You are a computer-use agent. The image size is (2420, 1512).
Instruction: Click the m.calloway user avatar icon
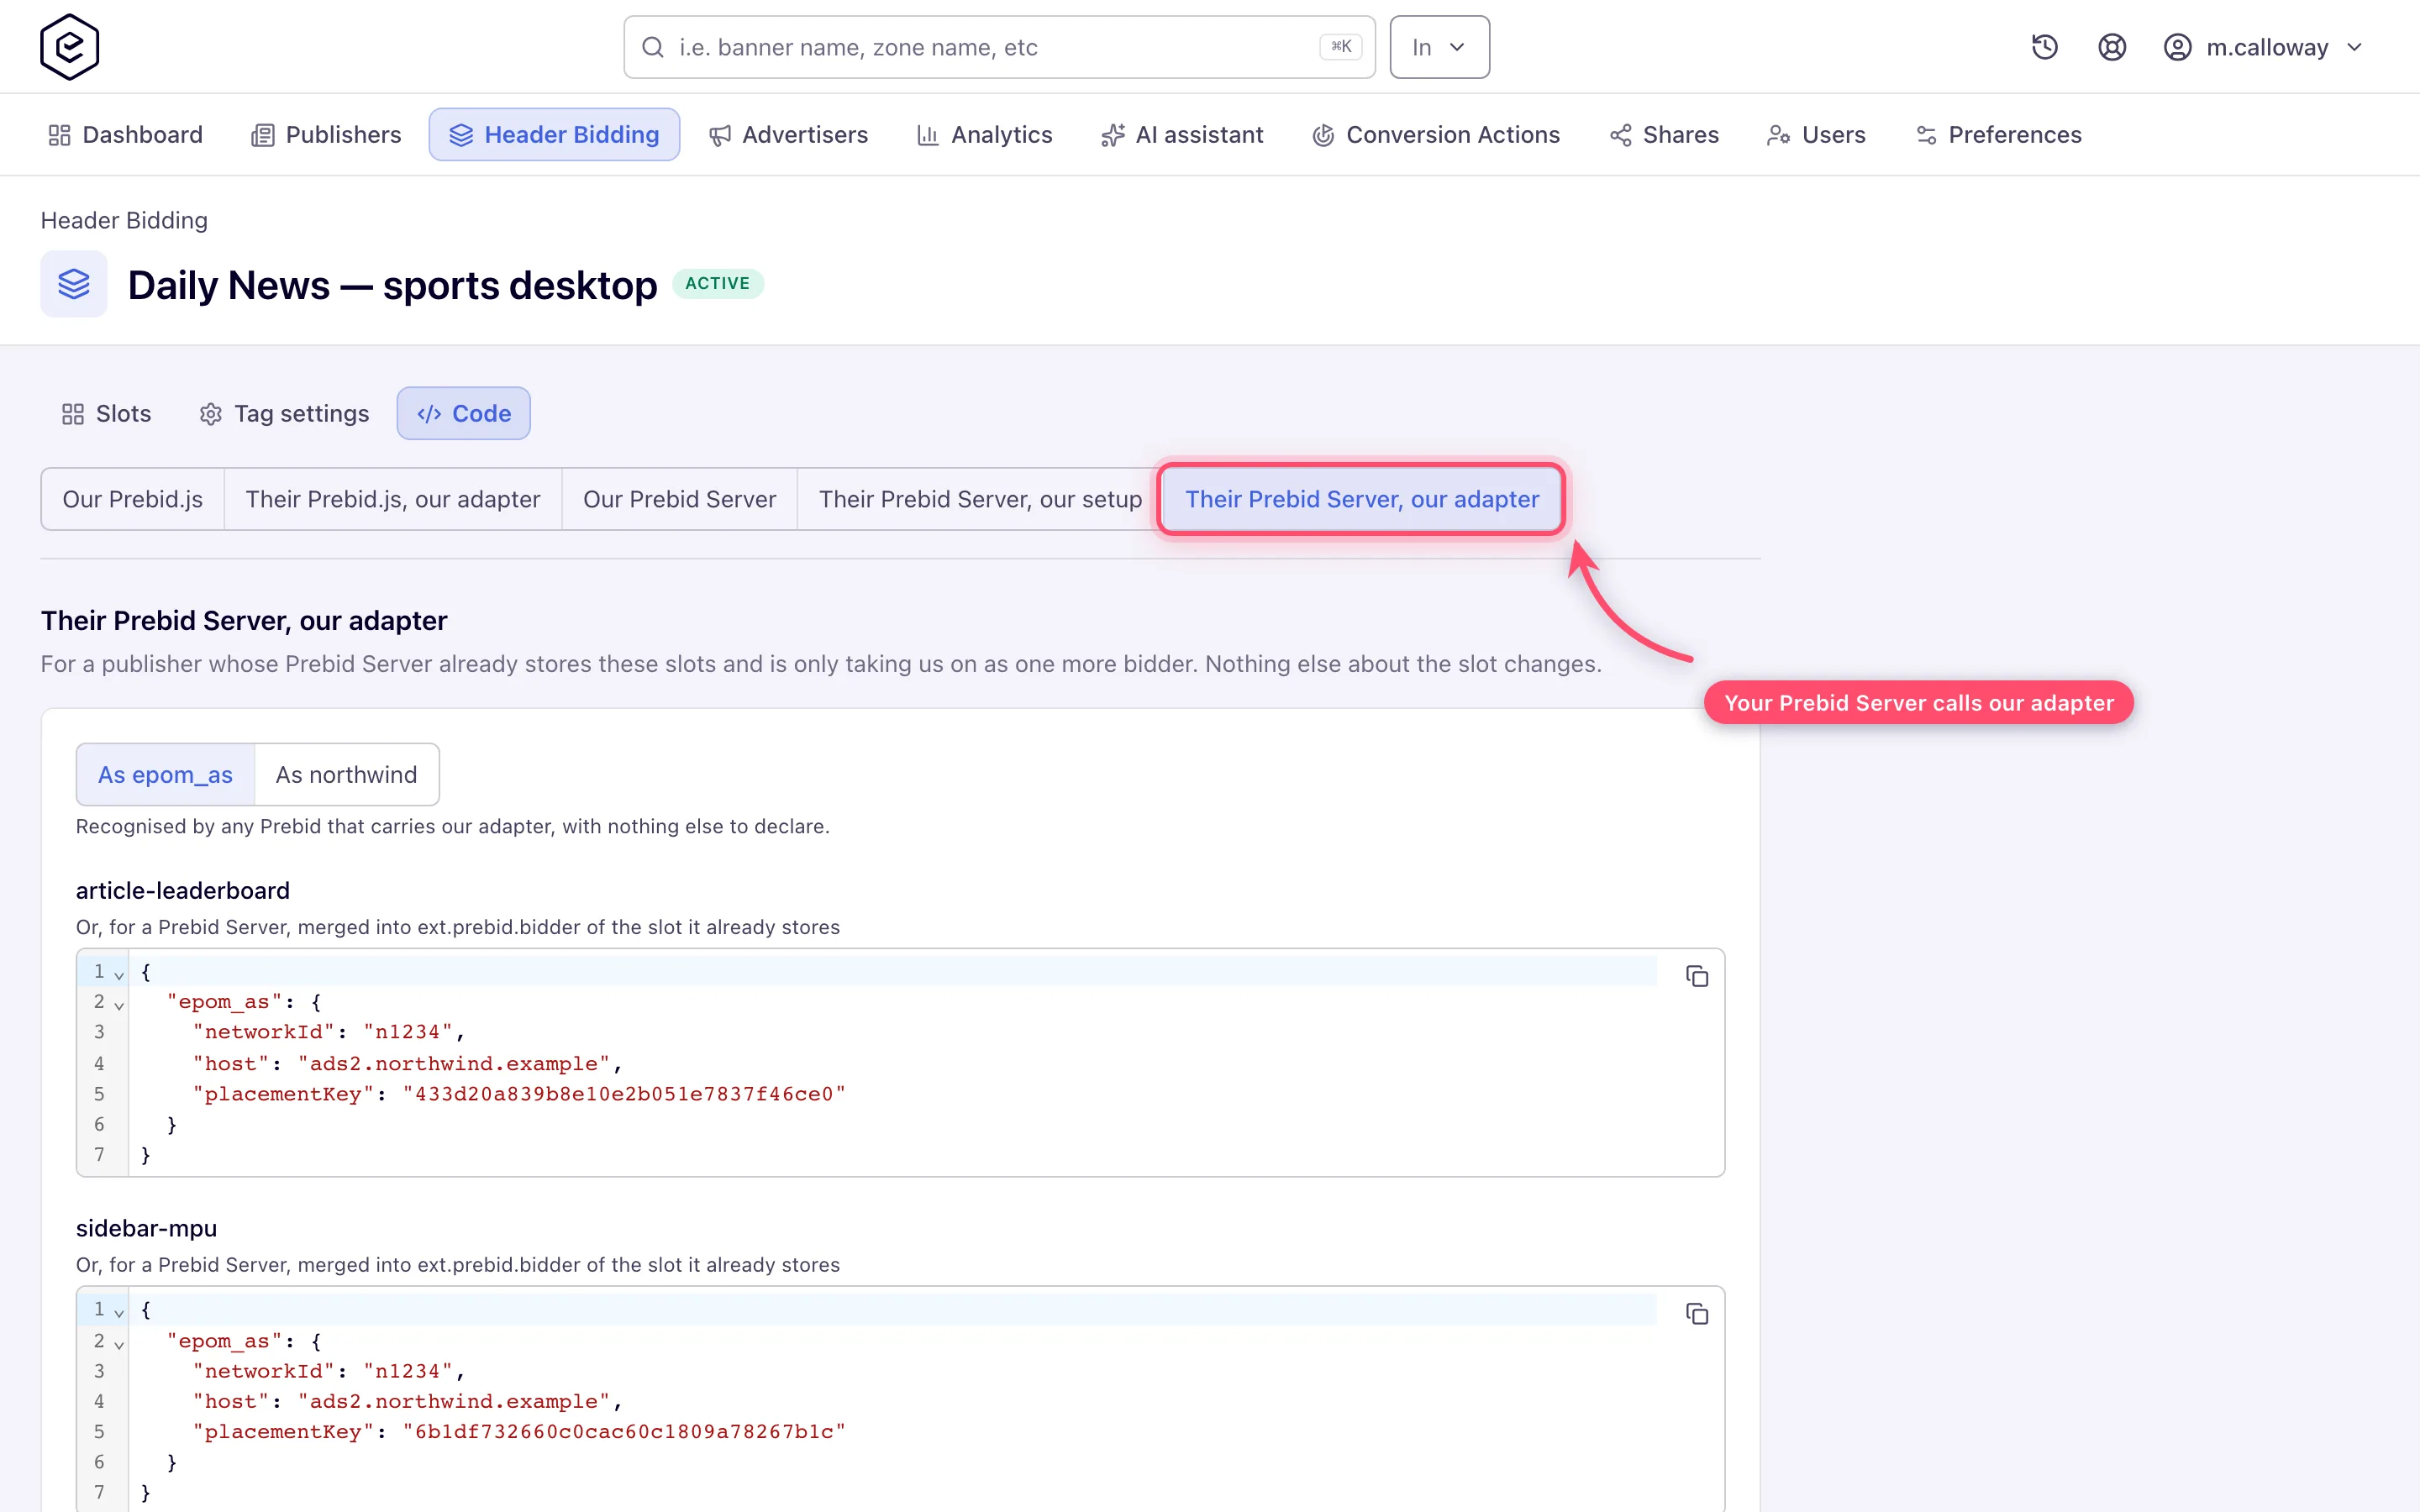(x=2177, y=47)
